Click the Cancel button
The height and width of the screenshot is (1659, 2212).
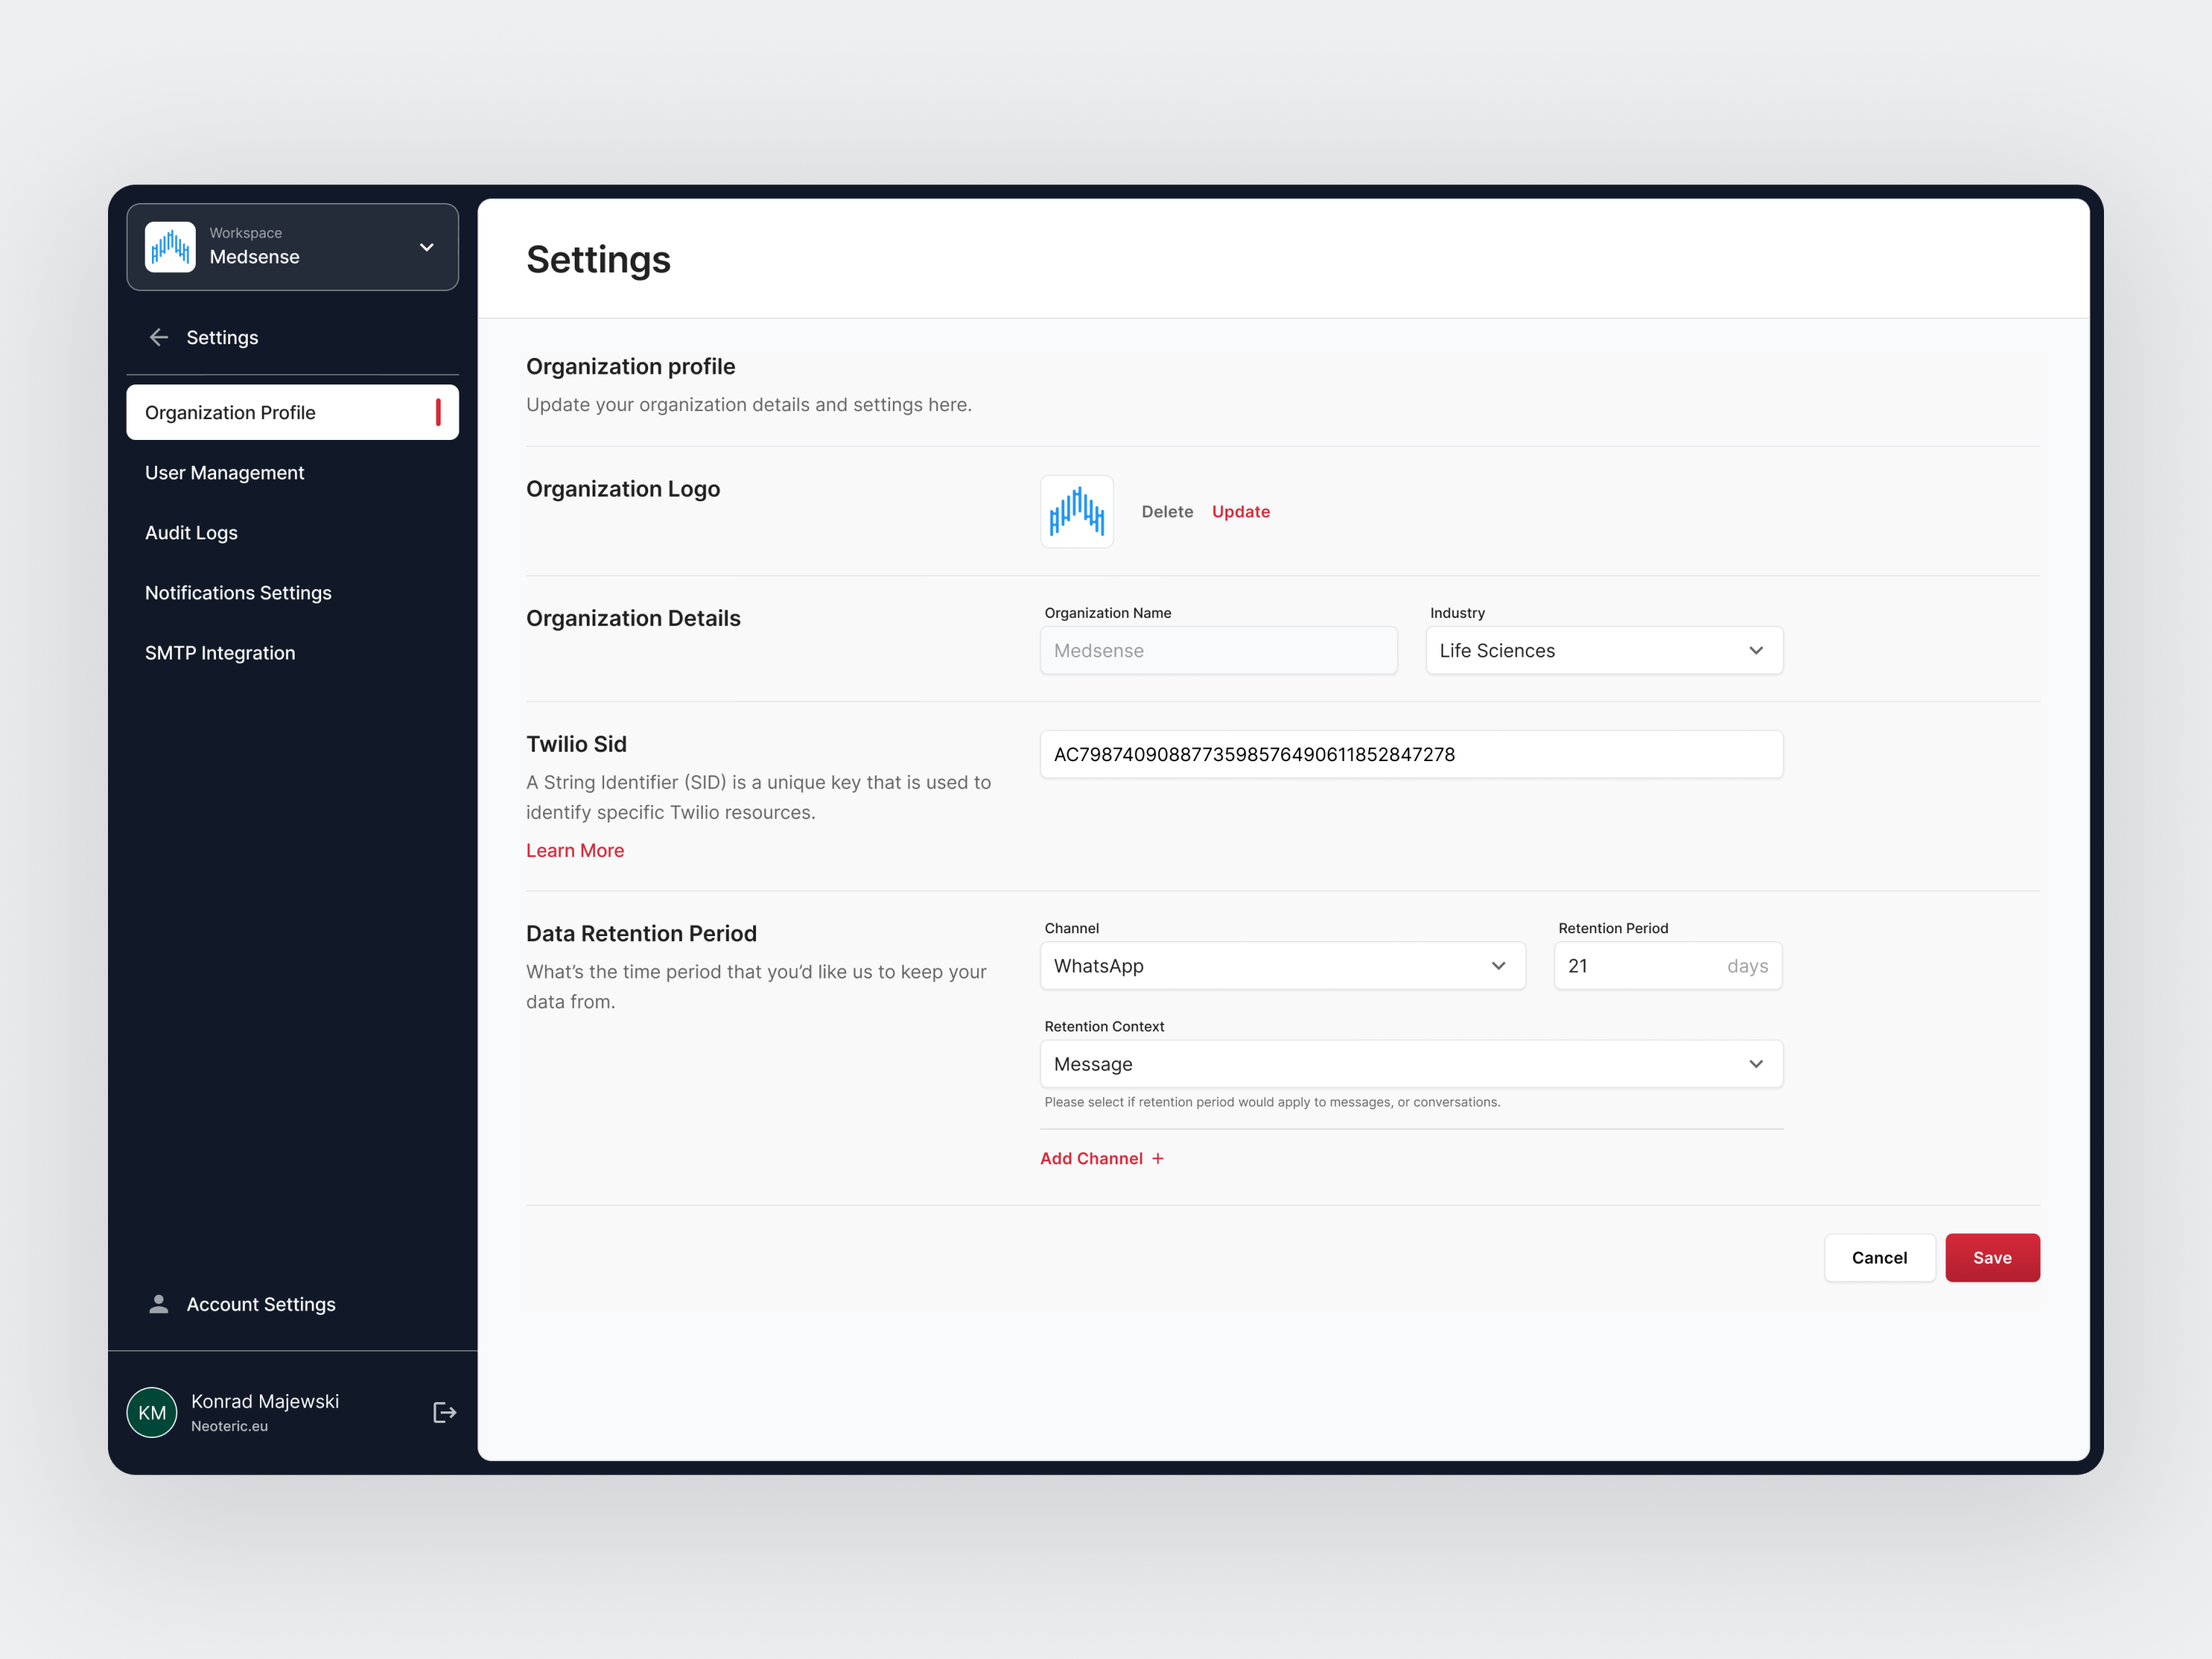pyautogui.click(x=1879, y=1257)
